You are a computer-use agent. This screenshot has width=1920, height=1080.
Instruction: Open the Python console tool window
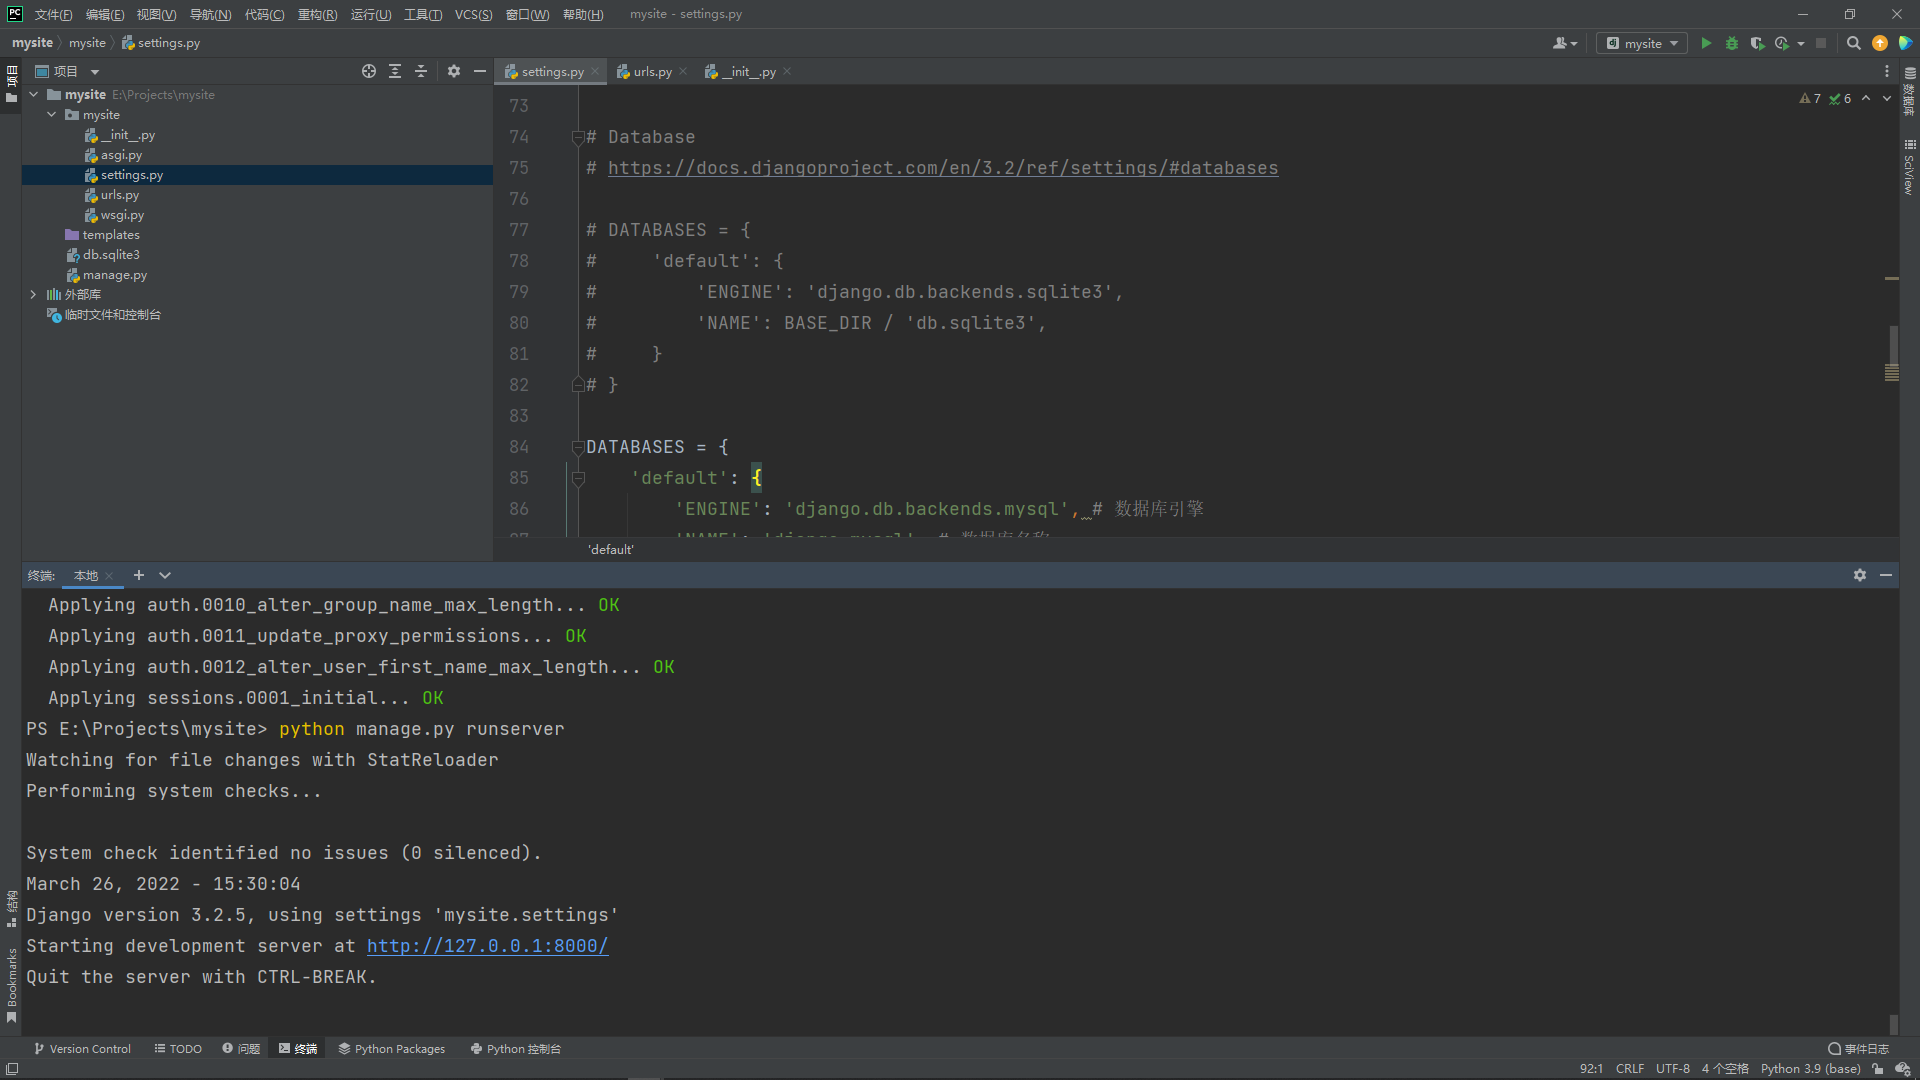coord(516,1049)
